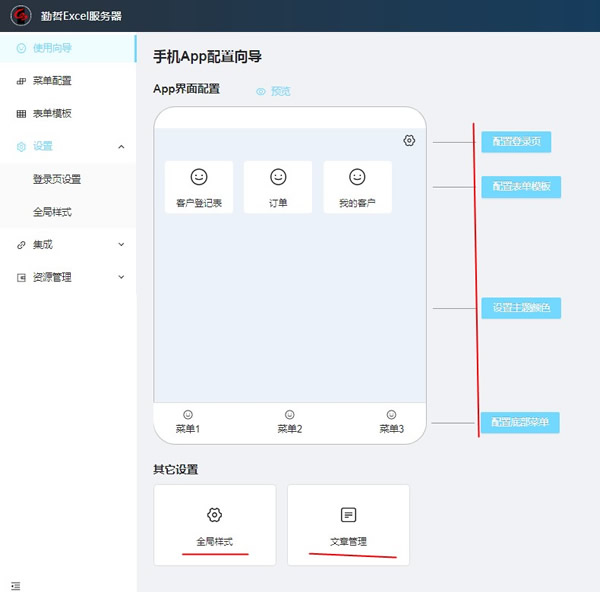Expand the 集成 sidebar section
The width and height of the screenshot is (600, 592).
(x=121, y=244)
